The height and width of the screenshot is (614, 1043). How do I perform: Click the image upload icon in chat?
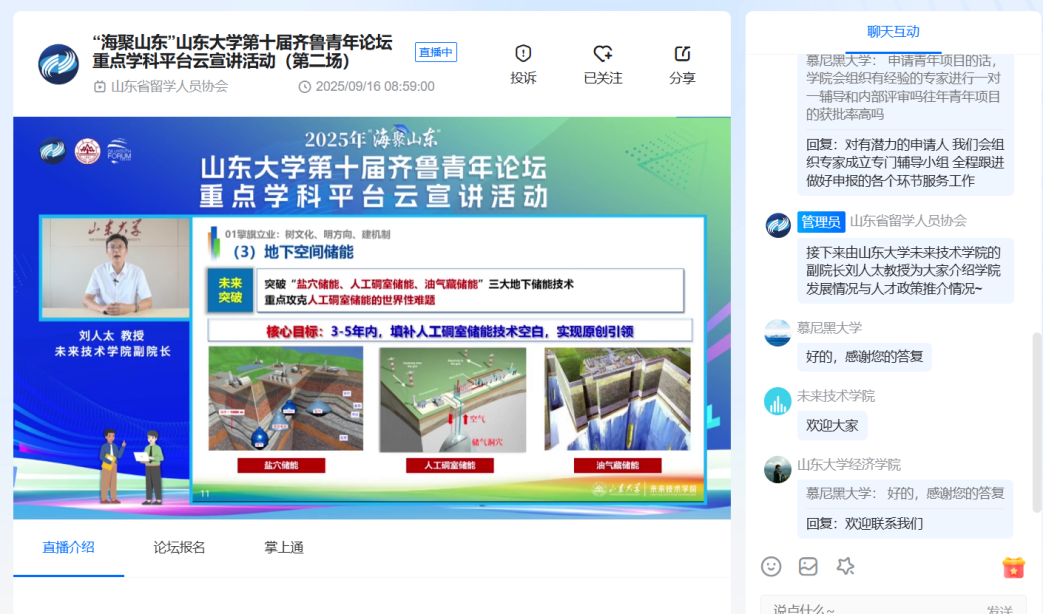coord(808,566)
